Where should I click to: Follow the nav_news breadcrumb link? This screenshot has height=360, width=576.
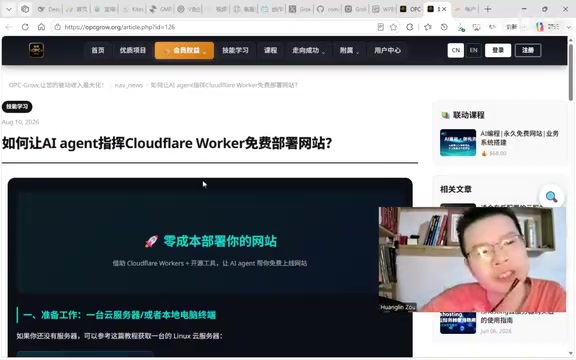click(x=129, y=85)
